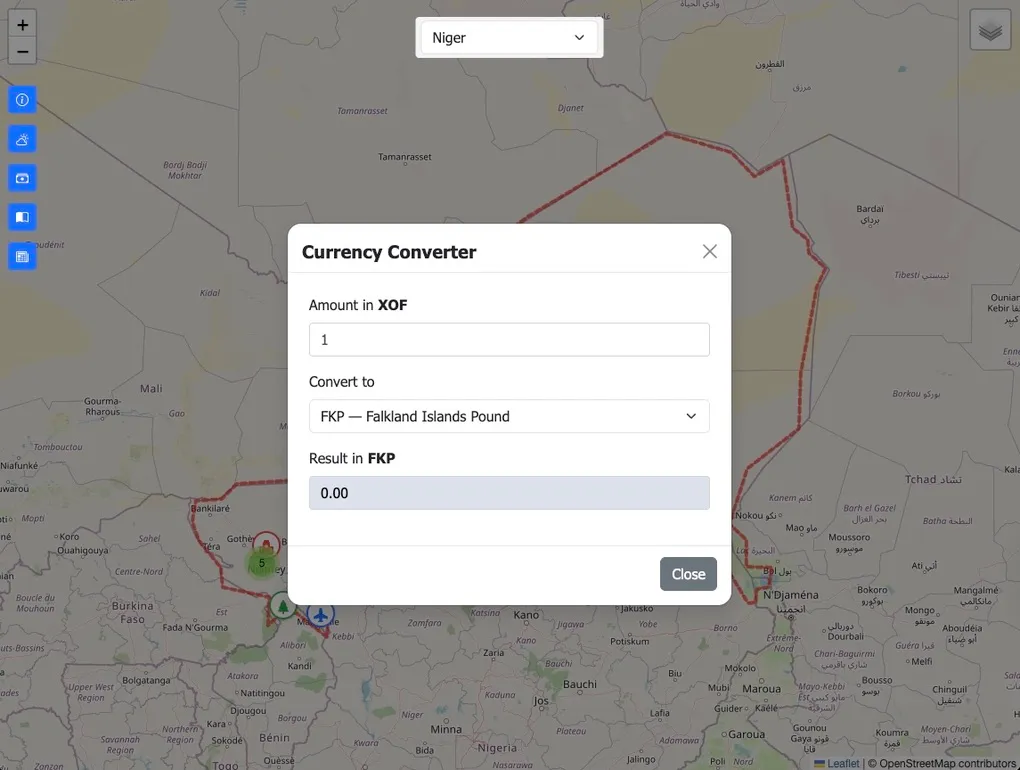
Task: Click the Result in FKP output field
Action: tap(509, 493)
